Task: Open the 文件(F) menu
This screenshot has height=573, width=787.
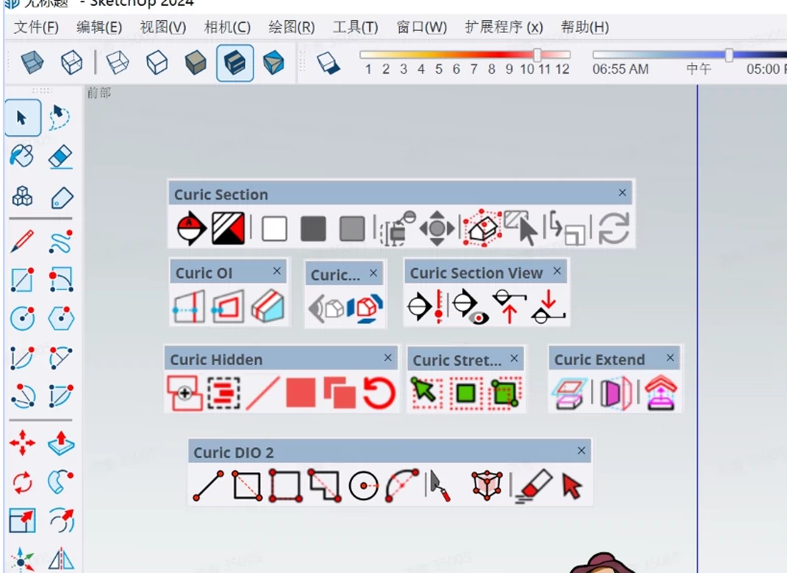Action: (x=36, y=27)
